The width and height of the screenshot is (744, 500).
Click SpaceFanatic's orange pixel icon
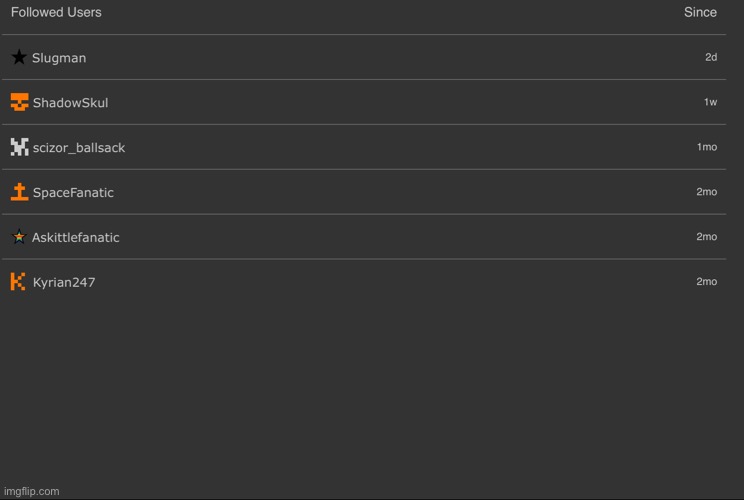click(19, 192)
